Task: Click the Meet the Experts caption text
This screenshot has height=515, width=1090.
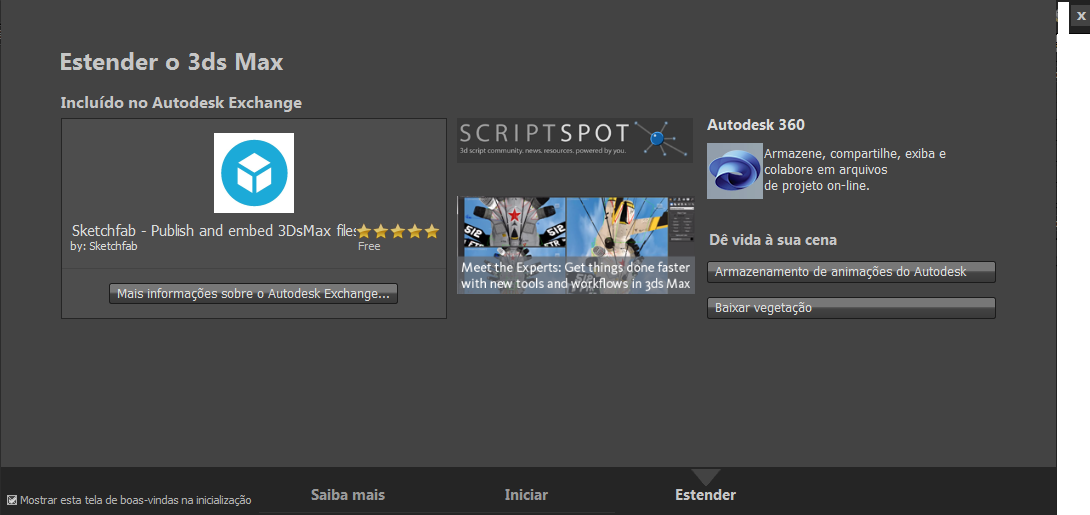Action: point(576,275)
